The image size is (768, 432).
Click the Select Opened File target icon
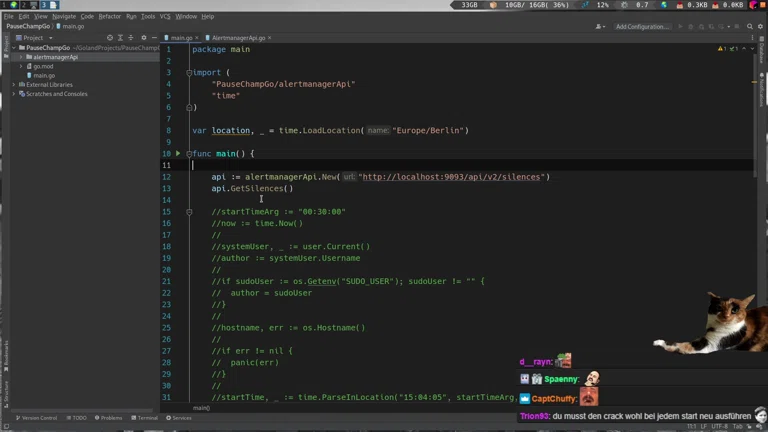click(x=110, y=38)
